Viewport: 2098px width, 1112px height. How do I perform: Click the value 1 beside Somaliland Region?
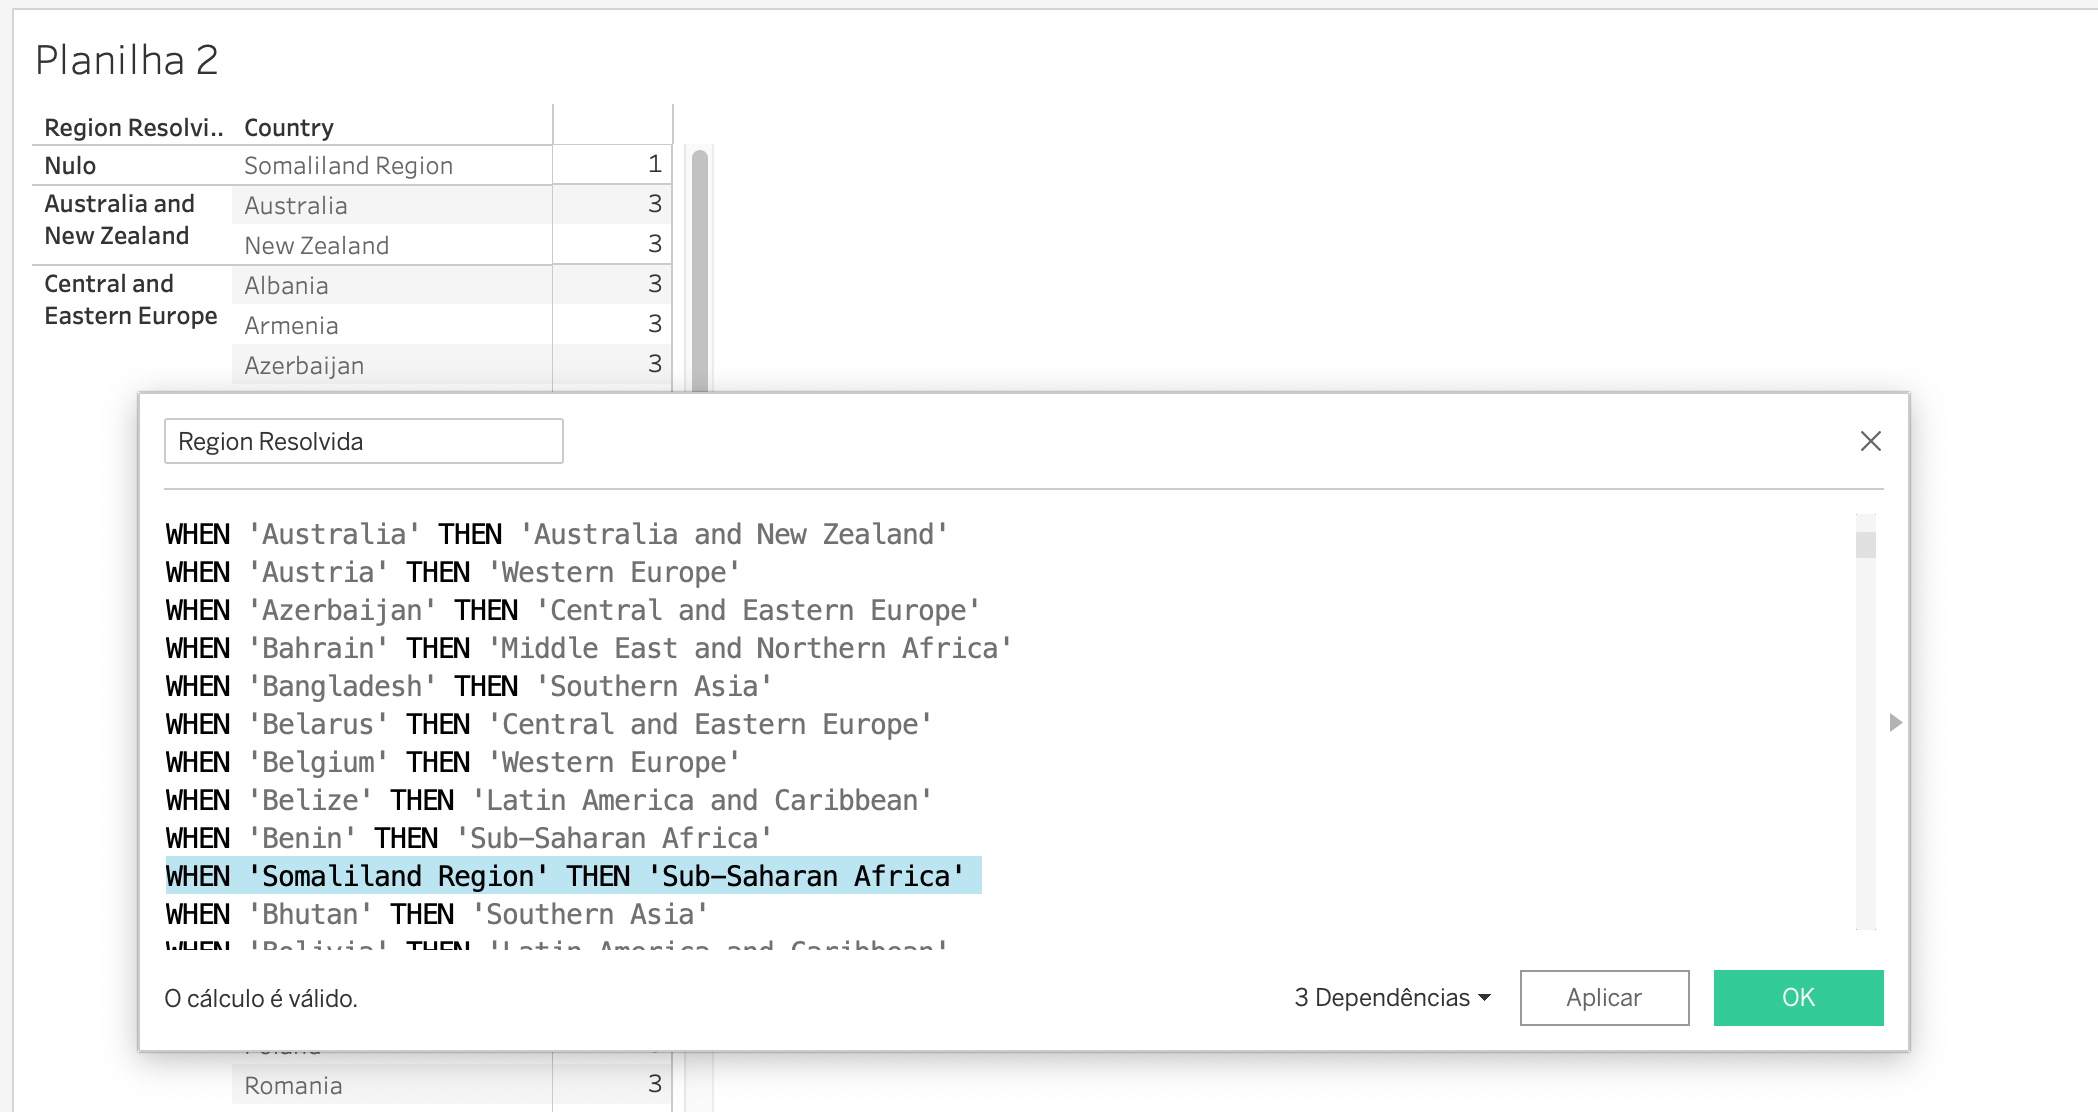652,164
